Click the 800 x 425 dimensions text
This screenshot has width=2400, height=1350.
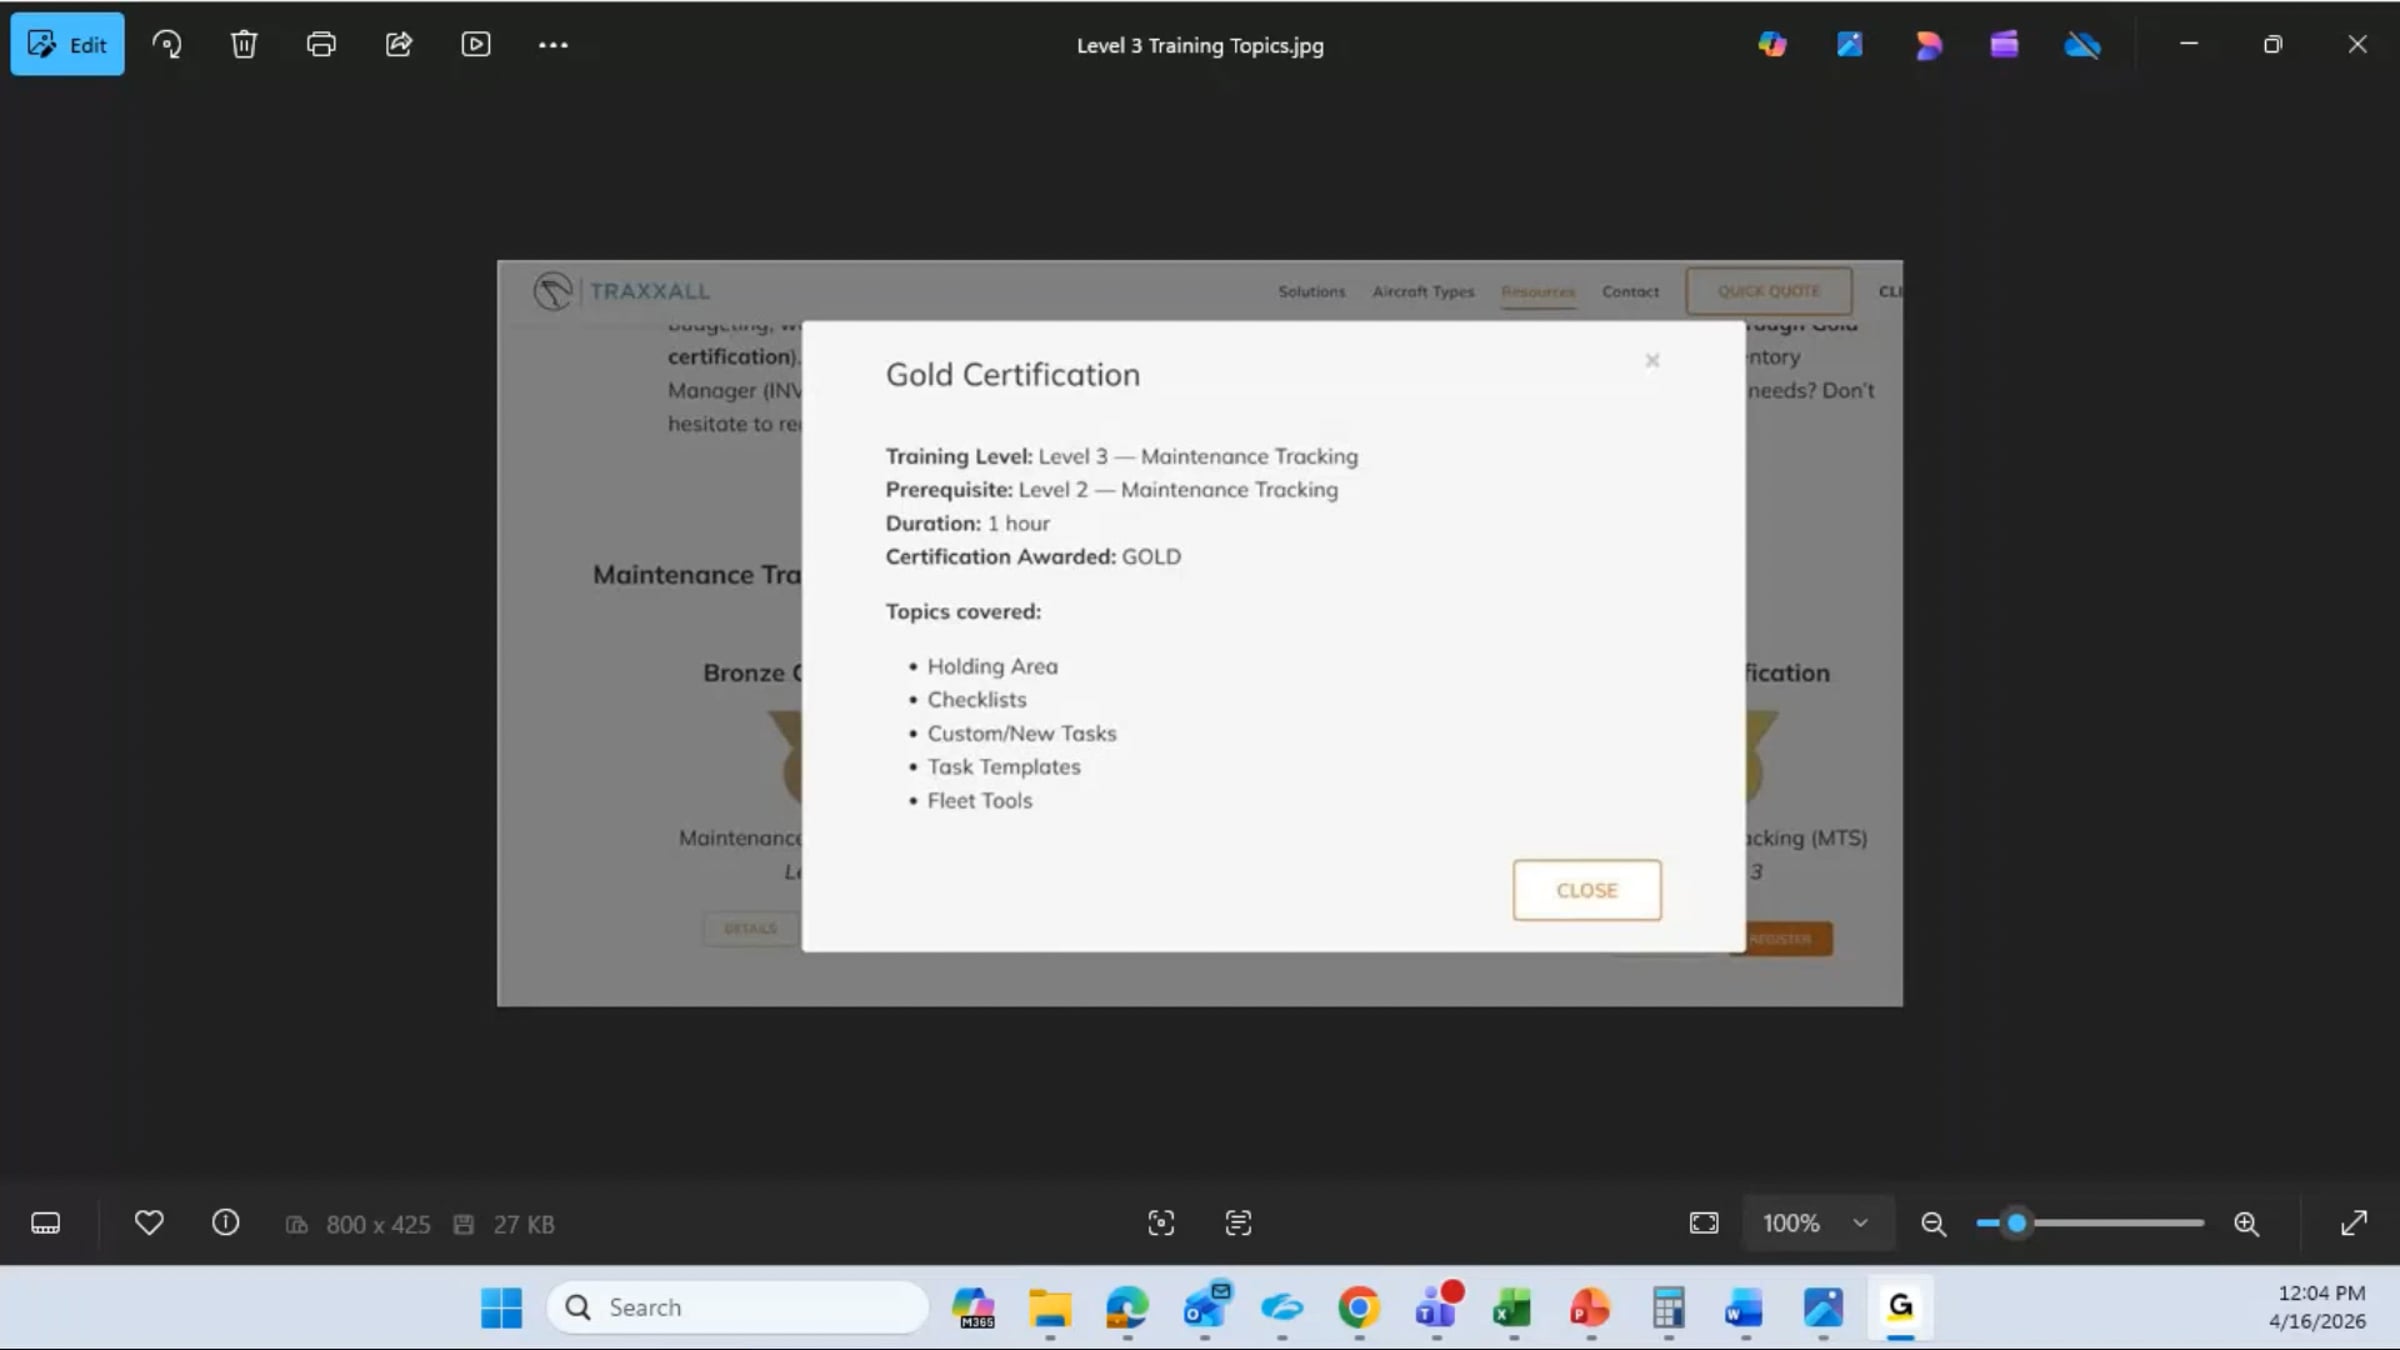click(x=378, y=1224)
